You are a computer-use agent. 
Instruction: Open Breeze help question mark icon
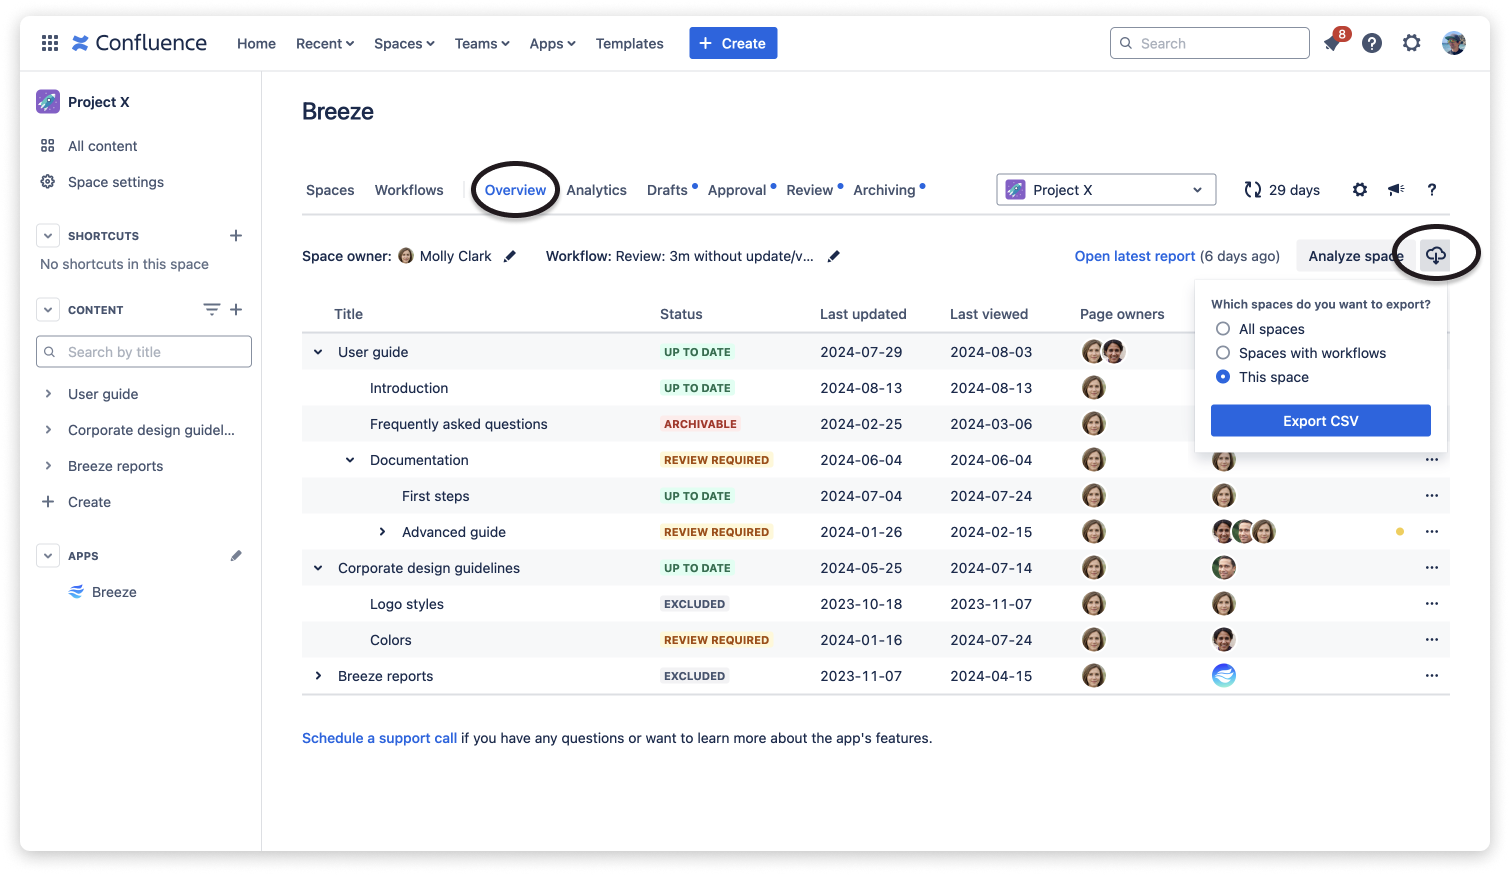(x=1432, y=190)
